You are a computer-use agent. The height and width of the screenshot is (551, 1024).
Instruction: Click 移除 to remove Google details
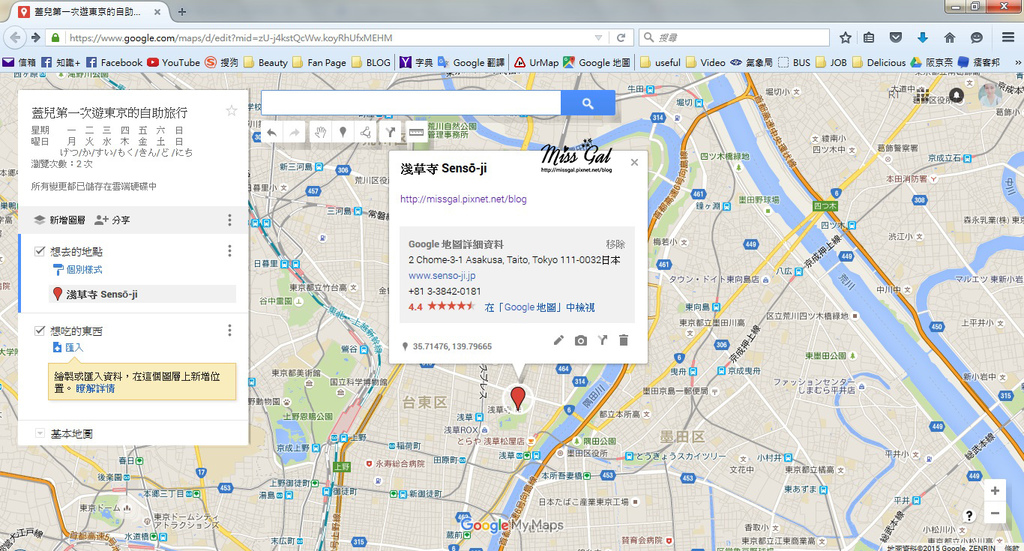tap(615, 244)
